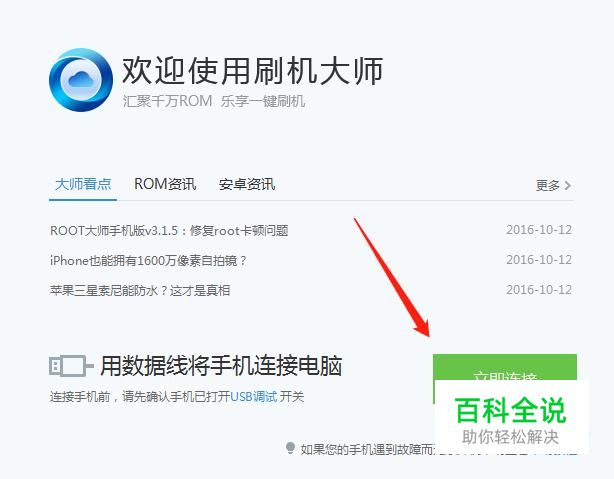Click the light bulb tip icon
Image resolution: width=614 pixels, height=479 pixels.
tap(290, 448)
